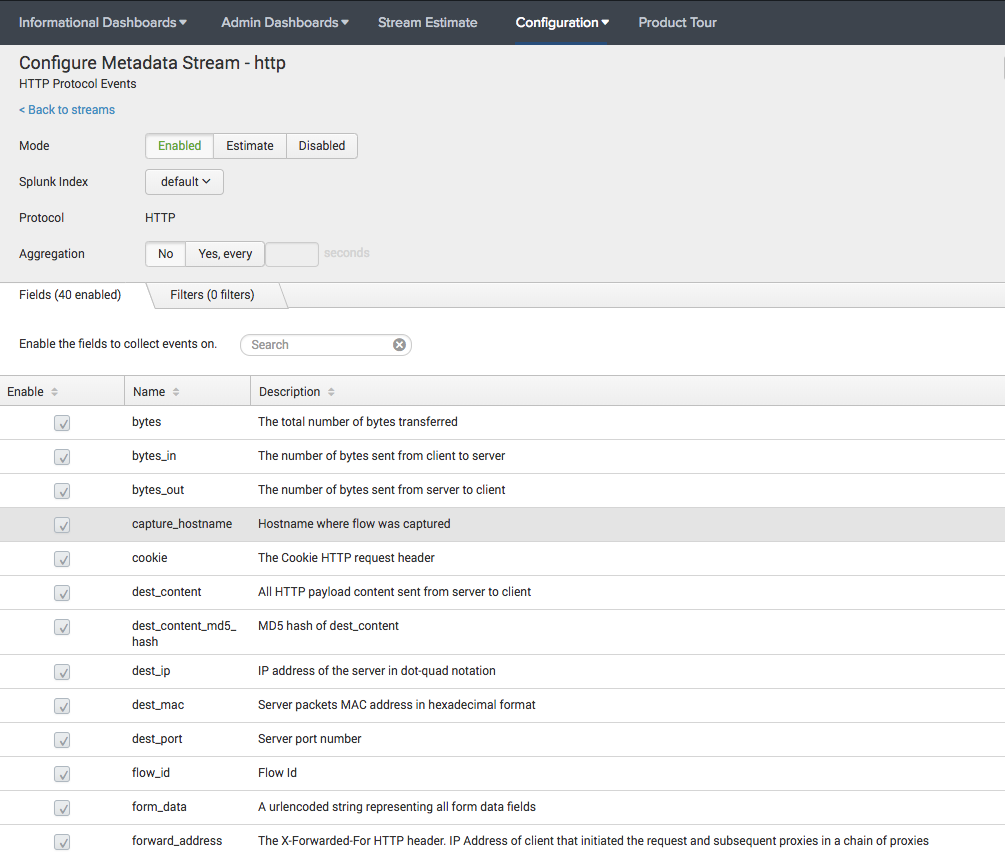Select the Disabled mode button
1005x856 pixels.
pyautogui.click(x=321, y=145)
